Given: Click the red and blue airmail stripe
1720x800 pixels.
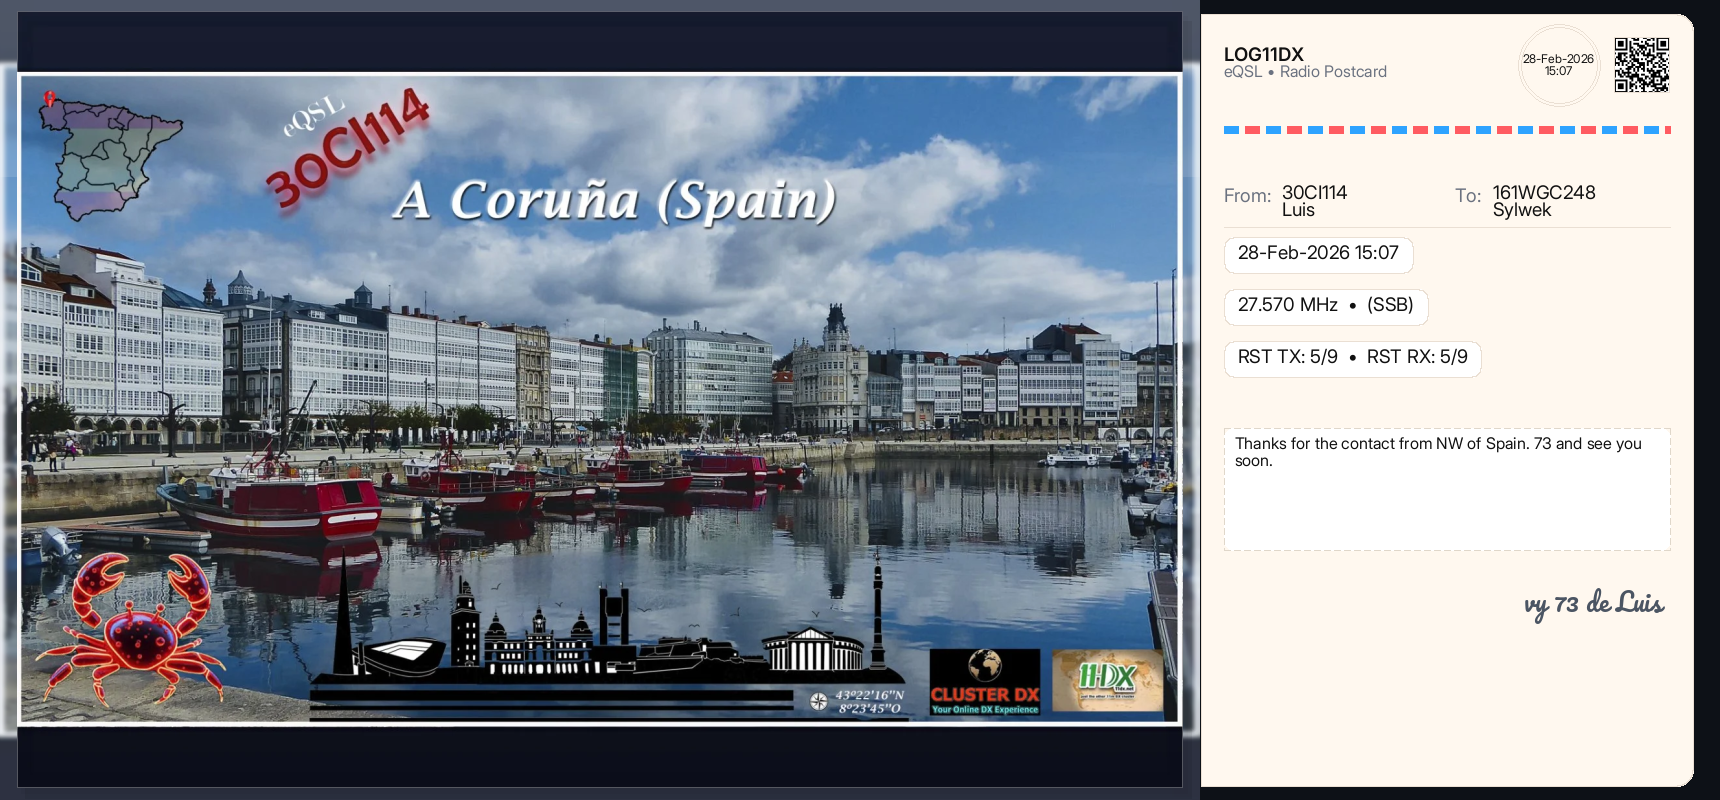Looking at the screenshot, I should click(1446, 130).
